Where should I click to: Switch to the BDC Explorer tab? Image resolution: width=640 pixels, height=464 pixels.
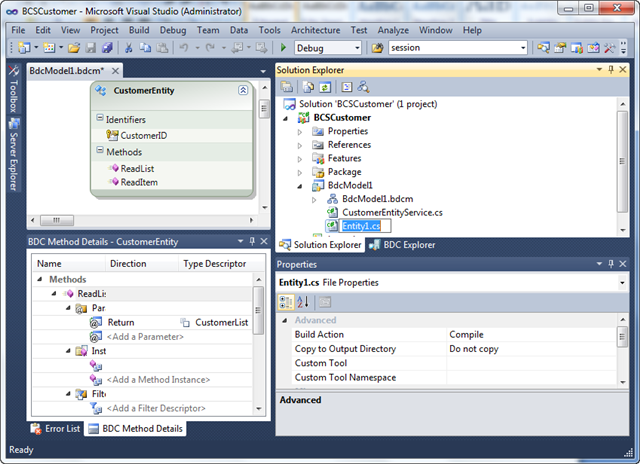tap(402, 245)
